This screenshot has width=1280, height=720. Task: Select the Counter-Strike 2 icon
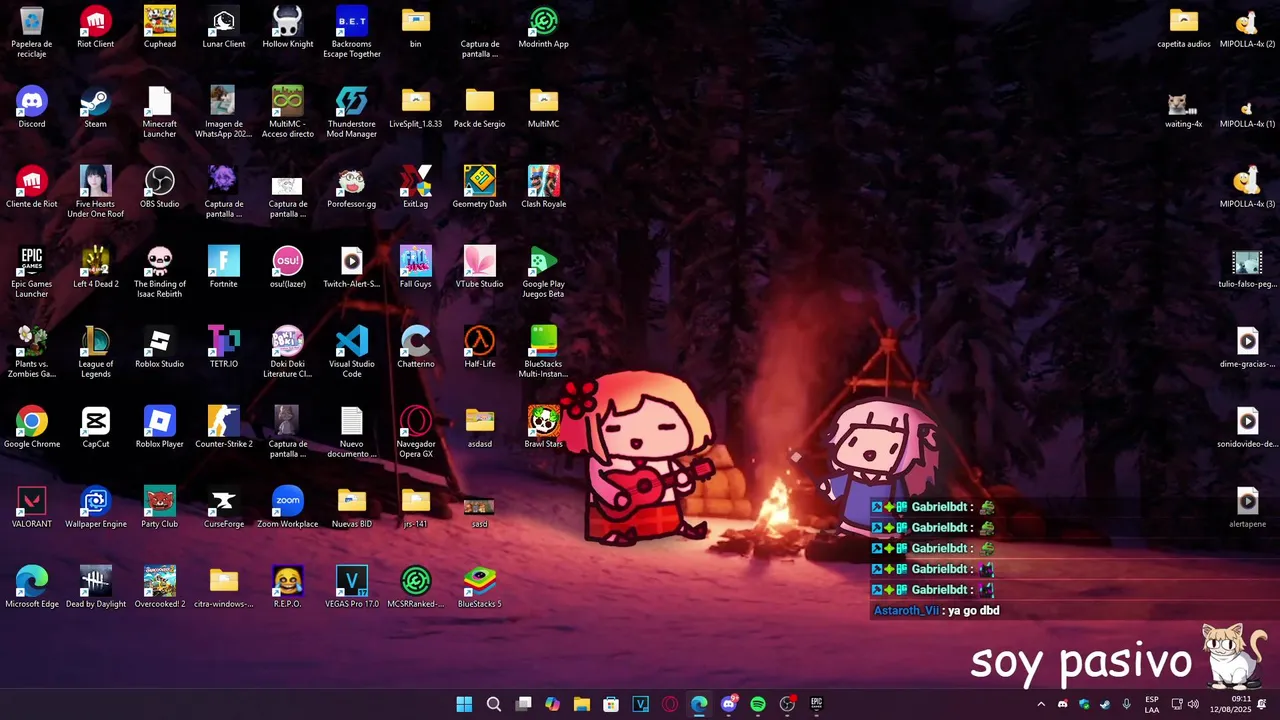(x=224, y=427)
